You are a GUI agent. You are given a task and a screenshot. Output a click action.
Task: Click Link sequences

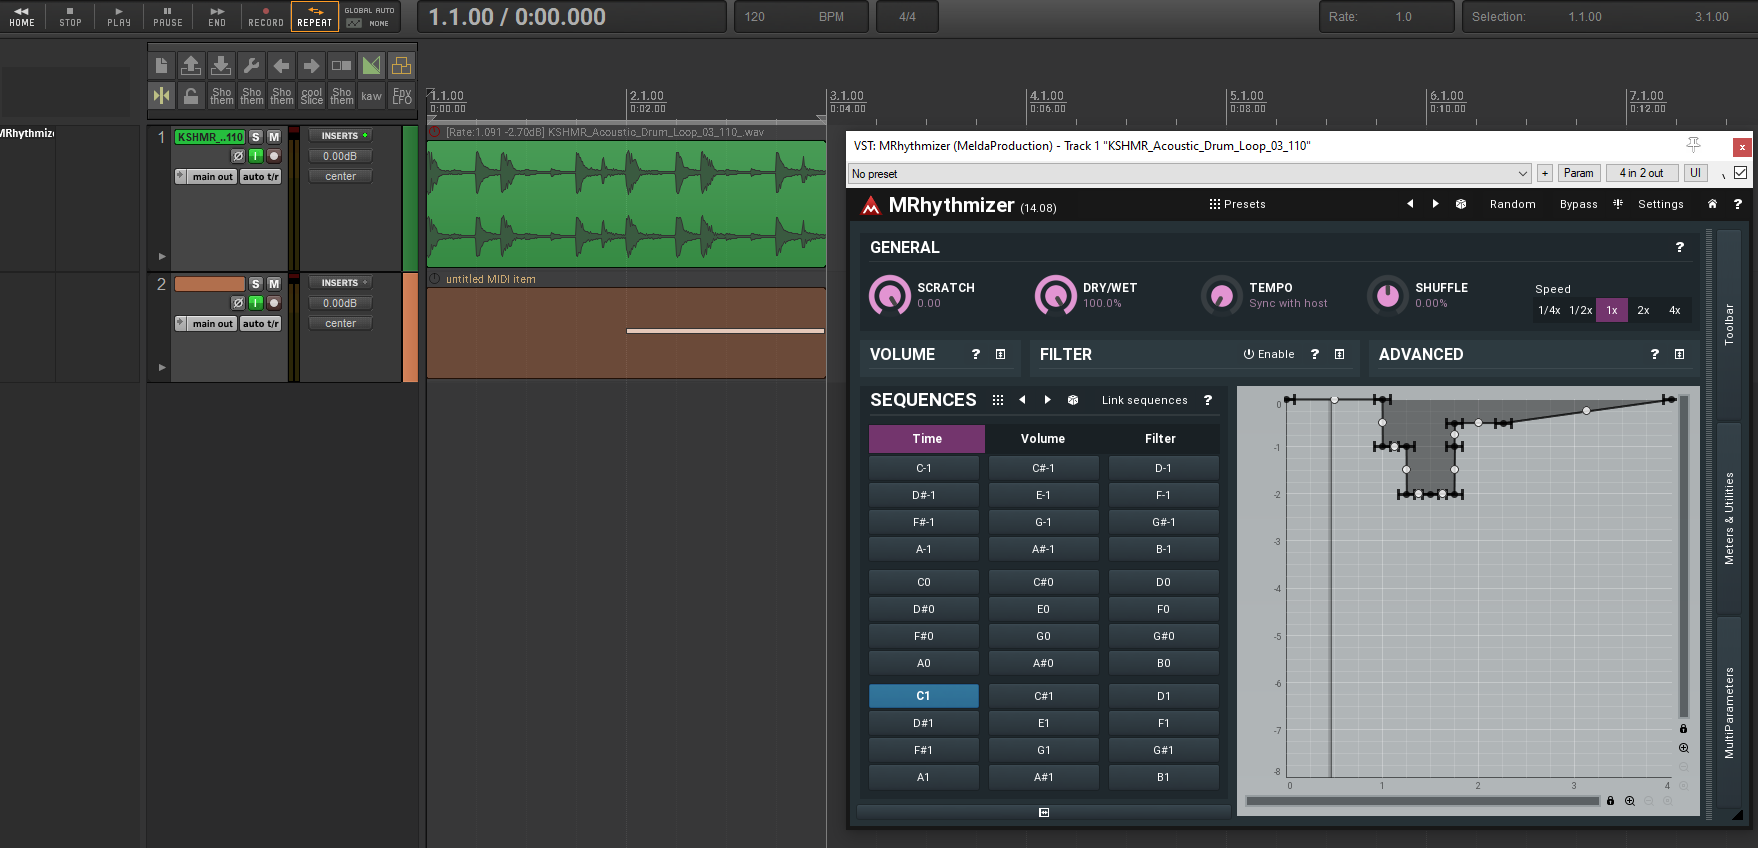click(x=1144, y=400)
